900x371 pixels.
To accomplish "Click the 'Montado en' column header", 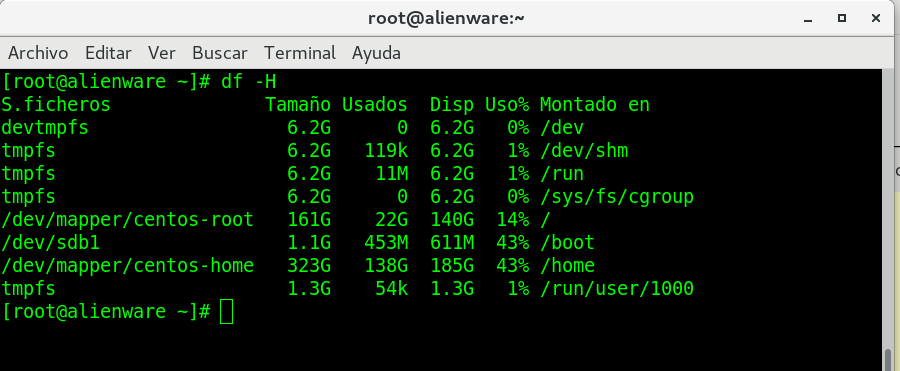I will tap(595, 105).
